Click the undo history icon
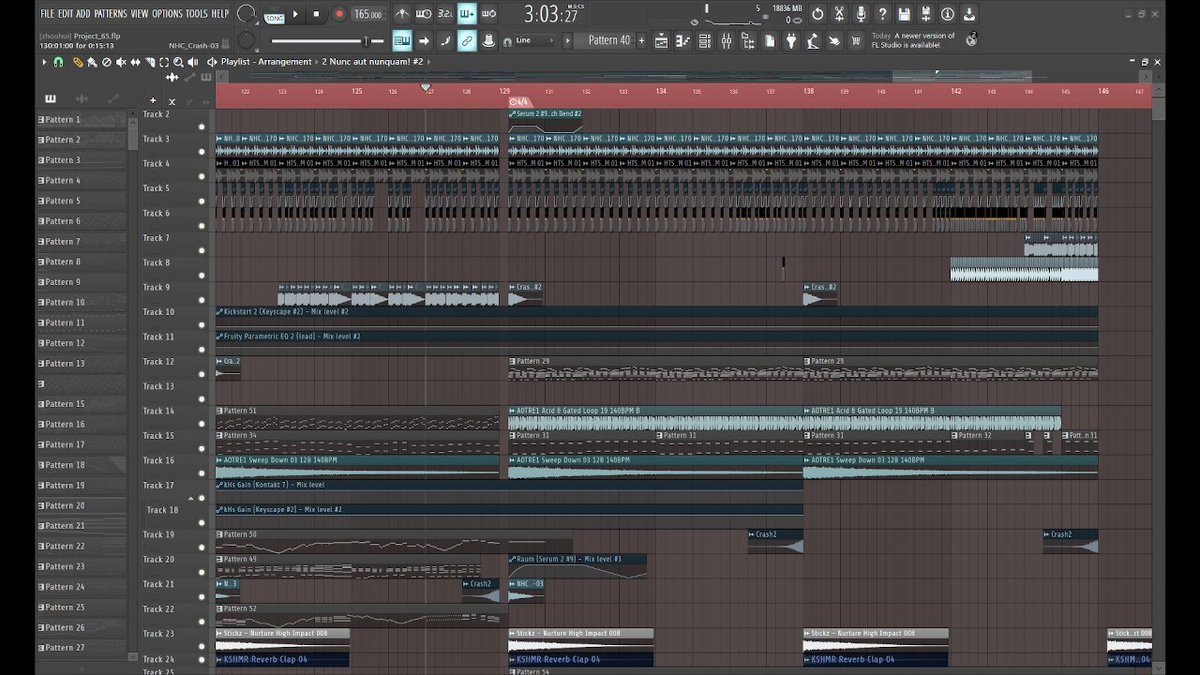This screenshot has height=675, width=1200. [x=818, y=13]
